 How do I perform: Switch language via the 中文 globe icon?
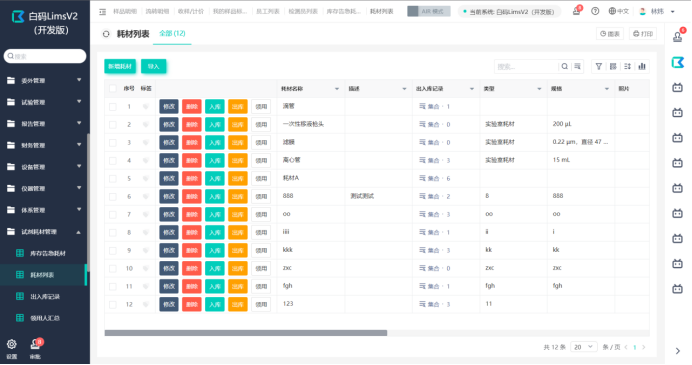[x=618, y=11]
